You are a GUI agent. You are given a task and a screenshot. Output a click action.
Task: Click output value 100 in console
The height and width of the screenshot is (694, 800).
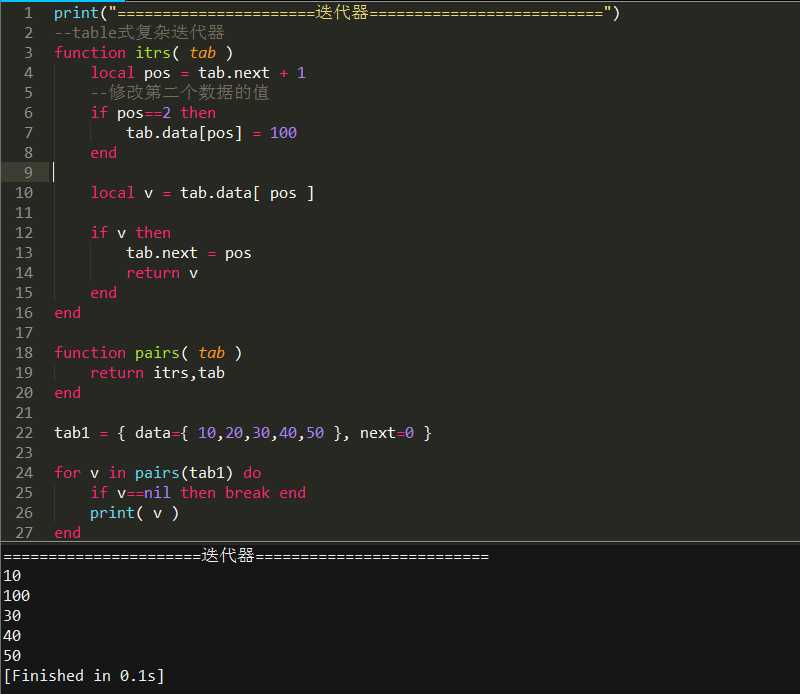16,596
